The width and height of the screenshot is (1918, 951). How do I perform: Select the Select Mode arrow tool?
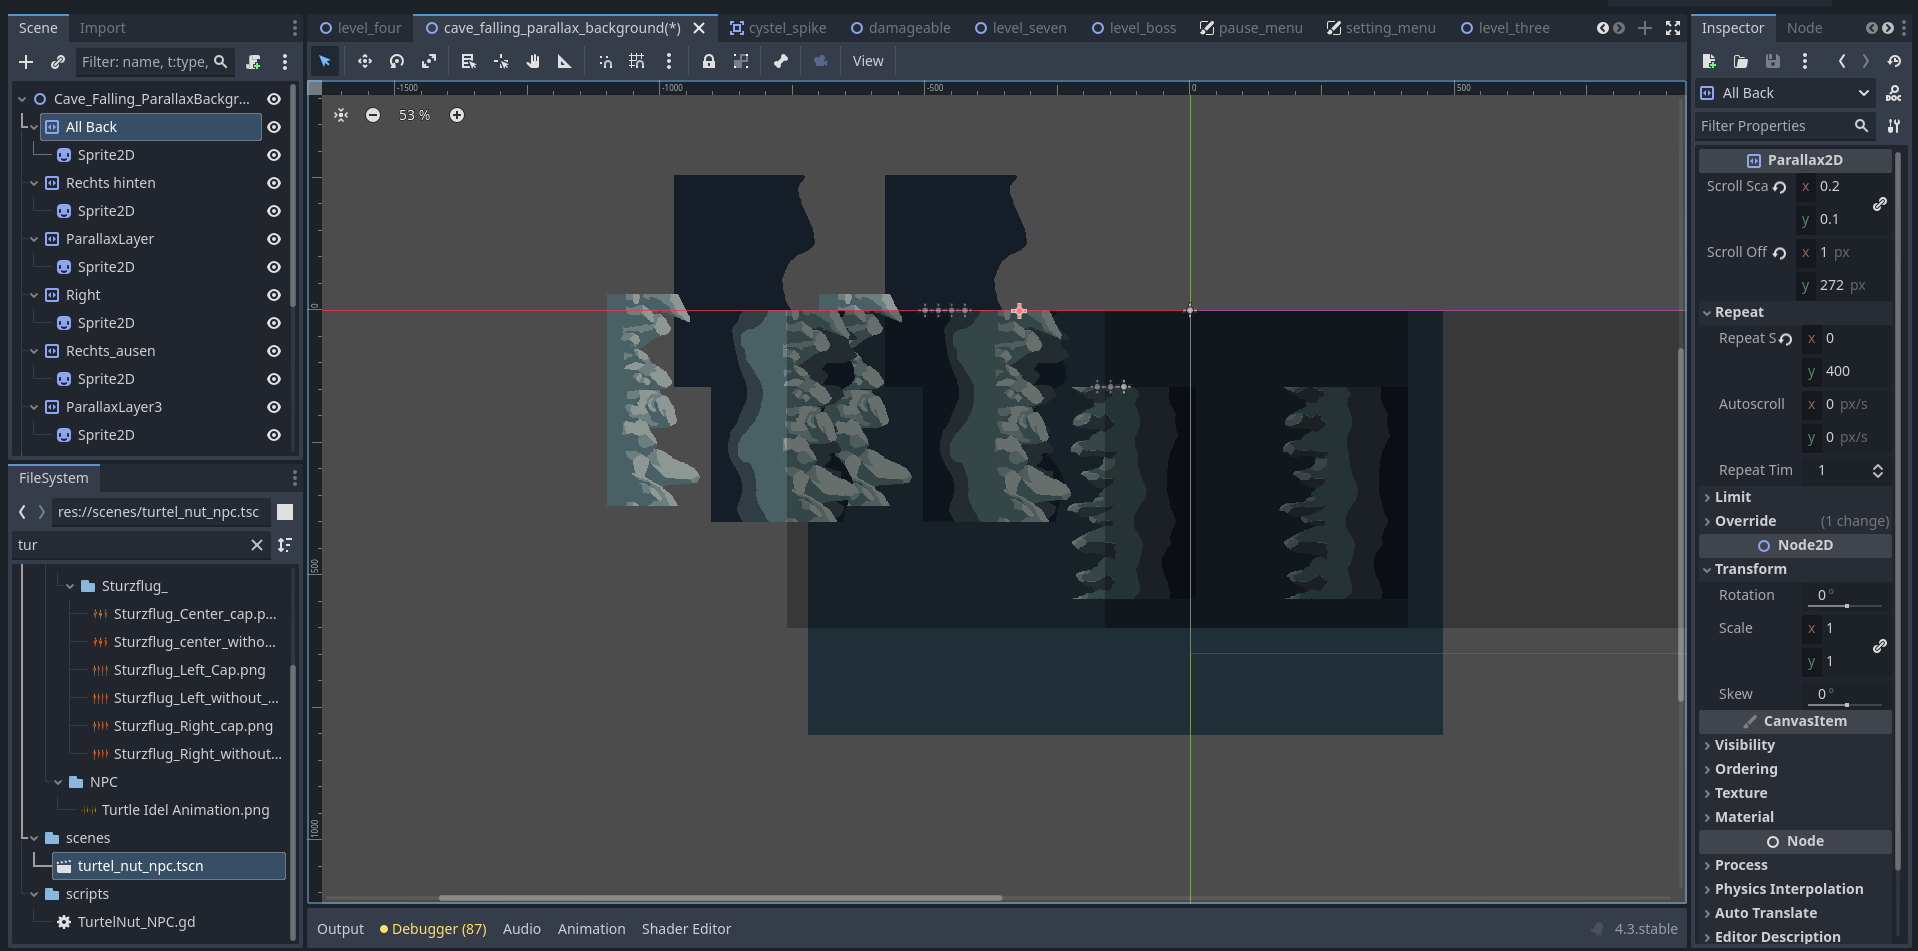325,61
